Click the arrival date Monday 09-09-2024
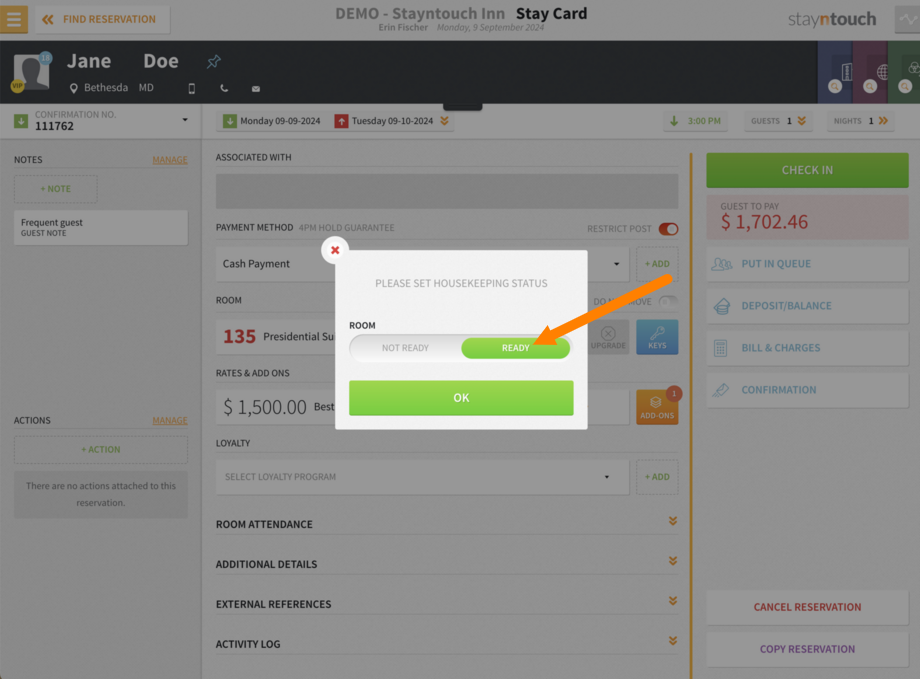 (x=272, y=121)
